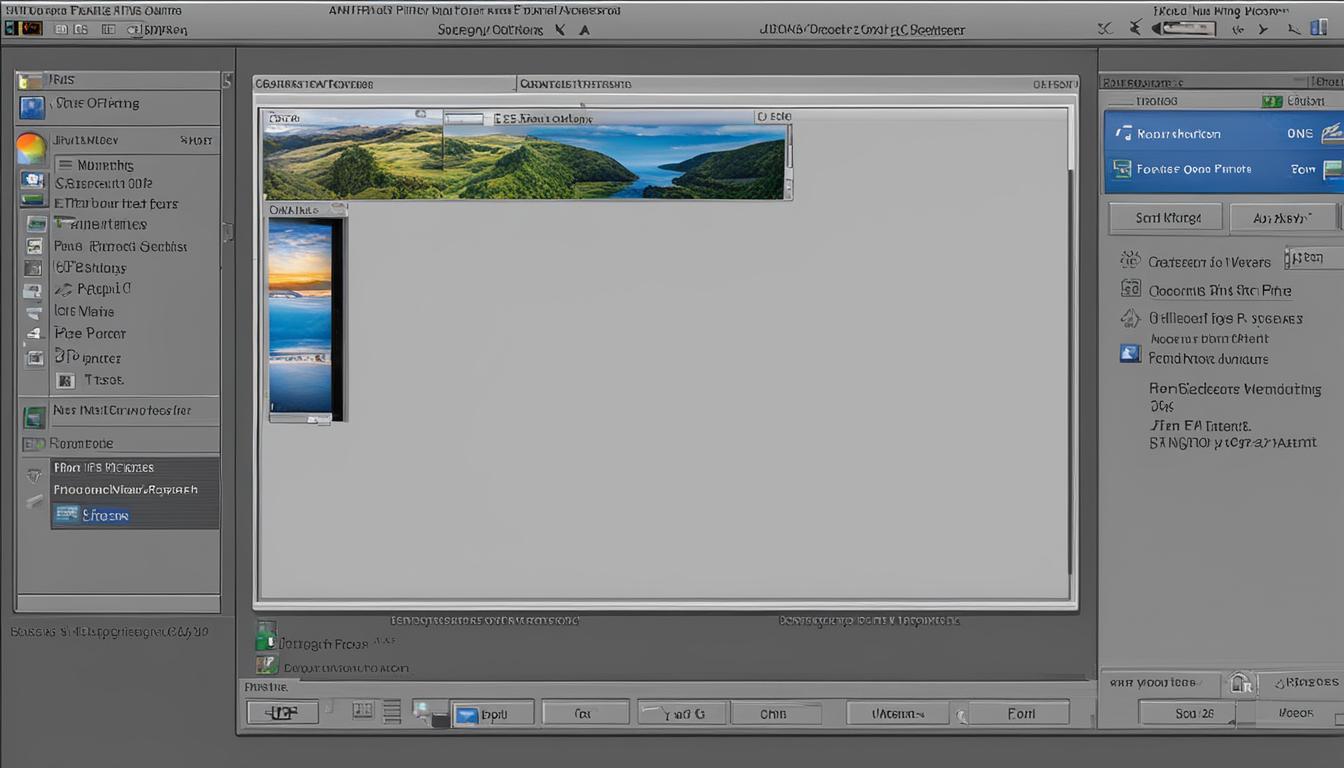Click the "UAoenn" button
The height and width of the screenshot is (768, 1344).
pos(897,714)
